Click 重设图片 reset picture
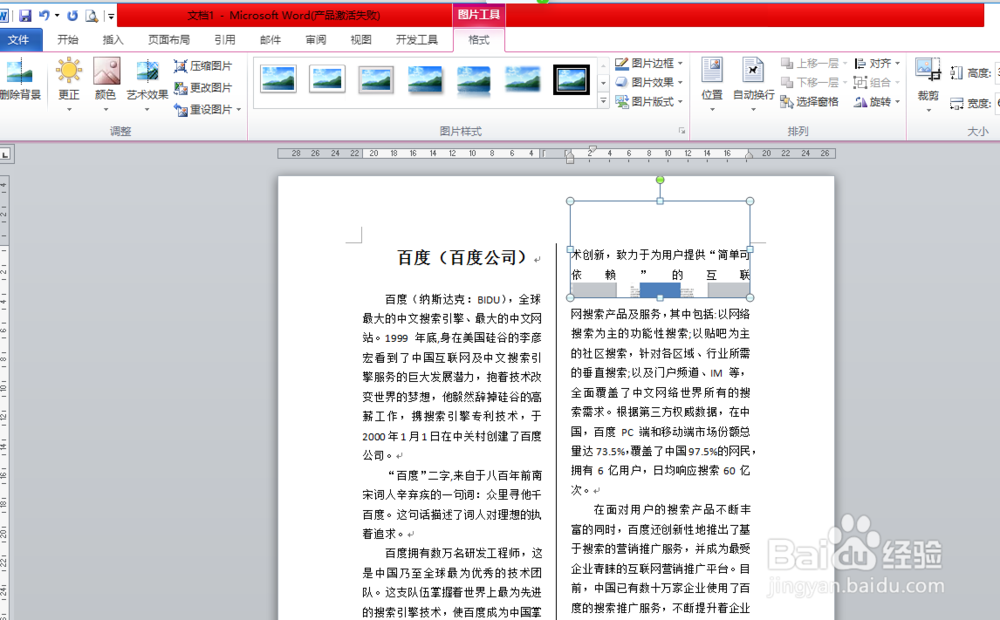The image size is (1000, 620). point(203,110)
